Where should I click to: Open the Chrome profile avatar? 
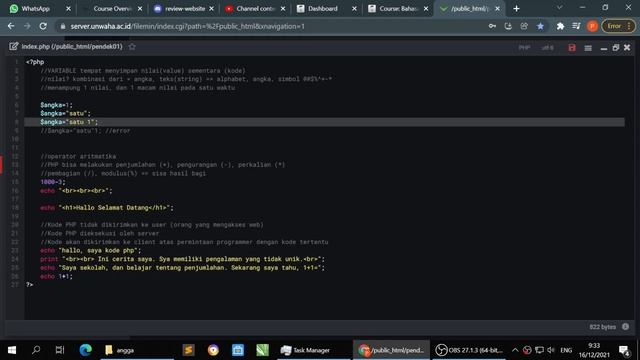coord(592,26)
